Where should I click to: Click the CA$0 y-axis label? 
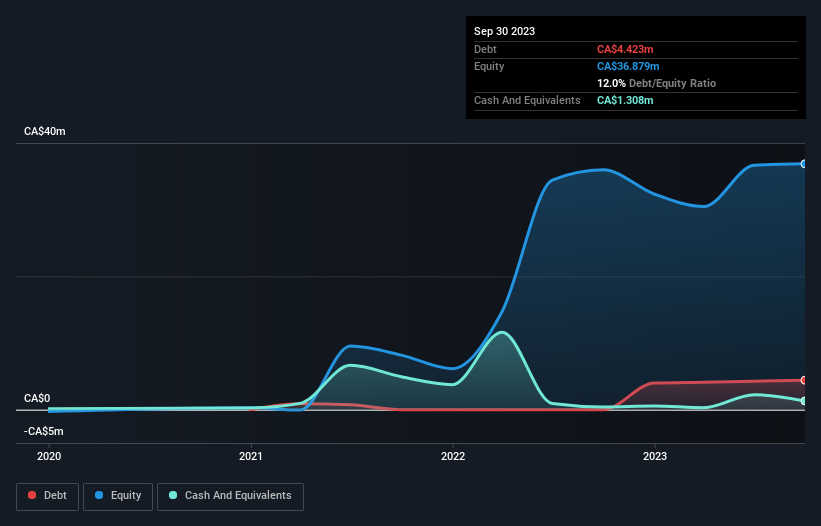pos(37,398)
